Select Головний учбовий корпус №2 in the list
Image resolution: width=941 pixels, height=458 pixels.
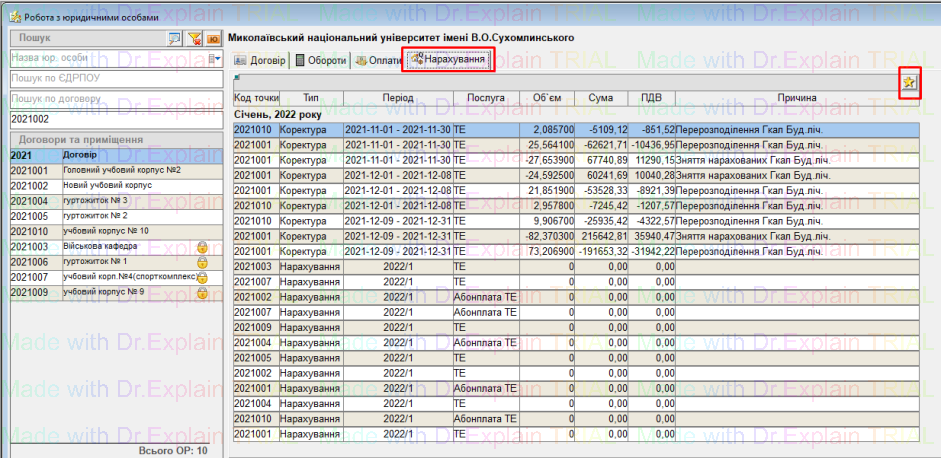click(x=120, y=171)
